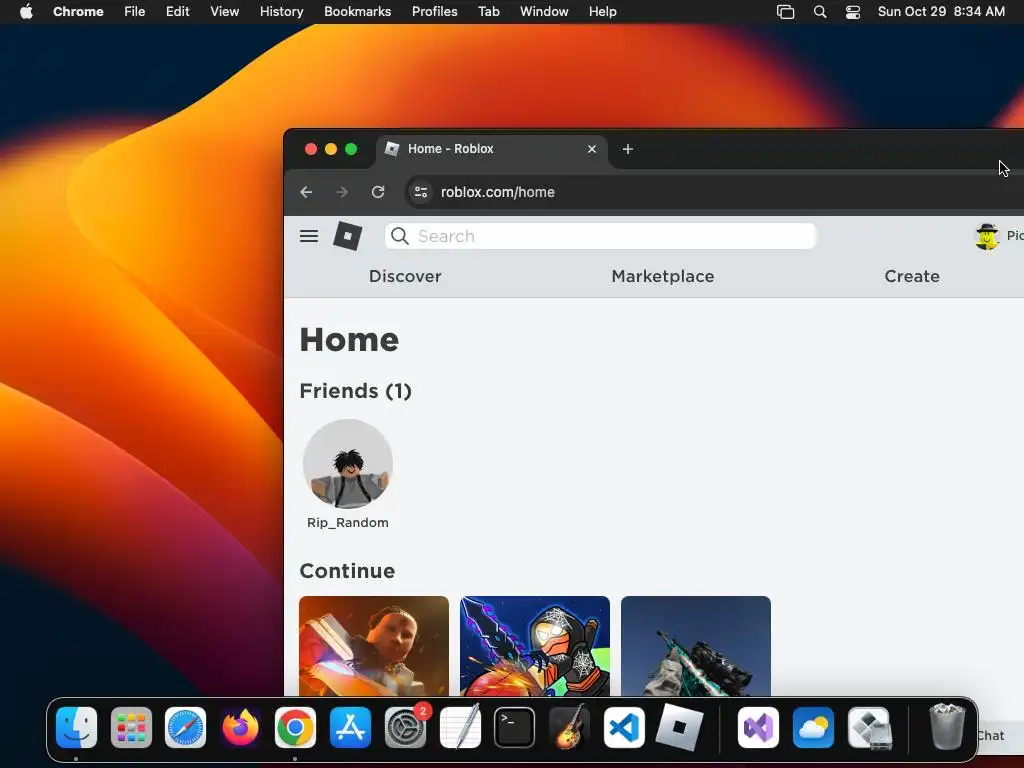Open the Apple menu
This screenshot has width=1024, height=768.
(26, 12)
